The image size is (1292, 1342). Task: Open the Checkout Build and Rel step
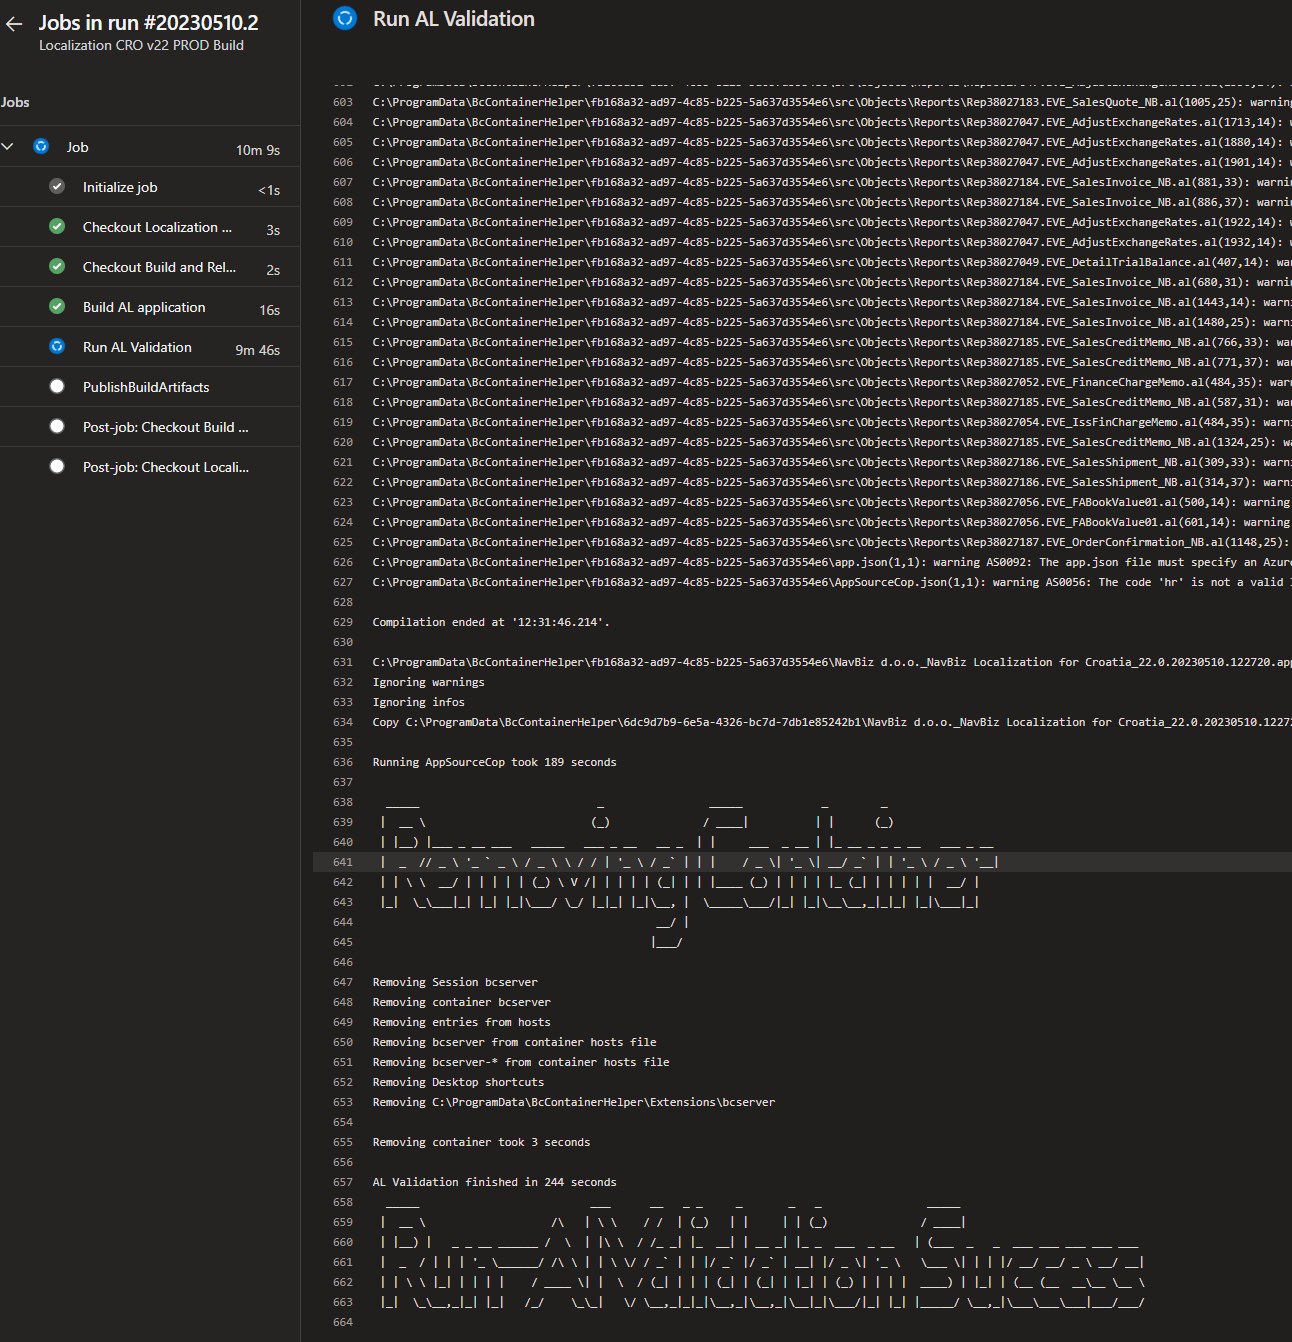click(x=159, y=267)
